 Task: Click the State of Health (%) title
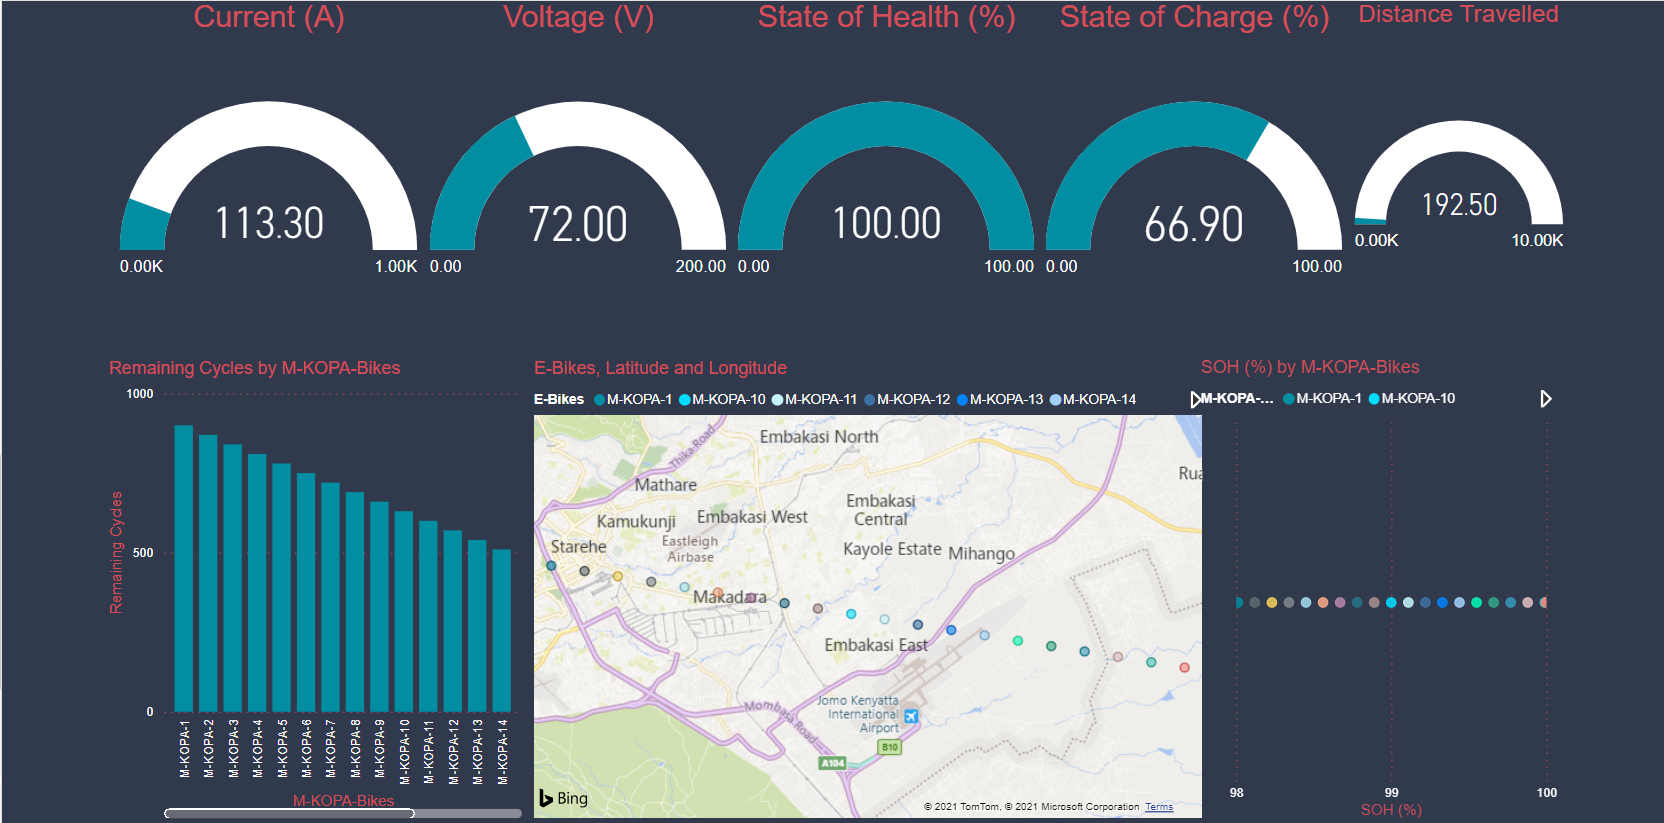[887, 17]
